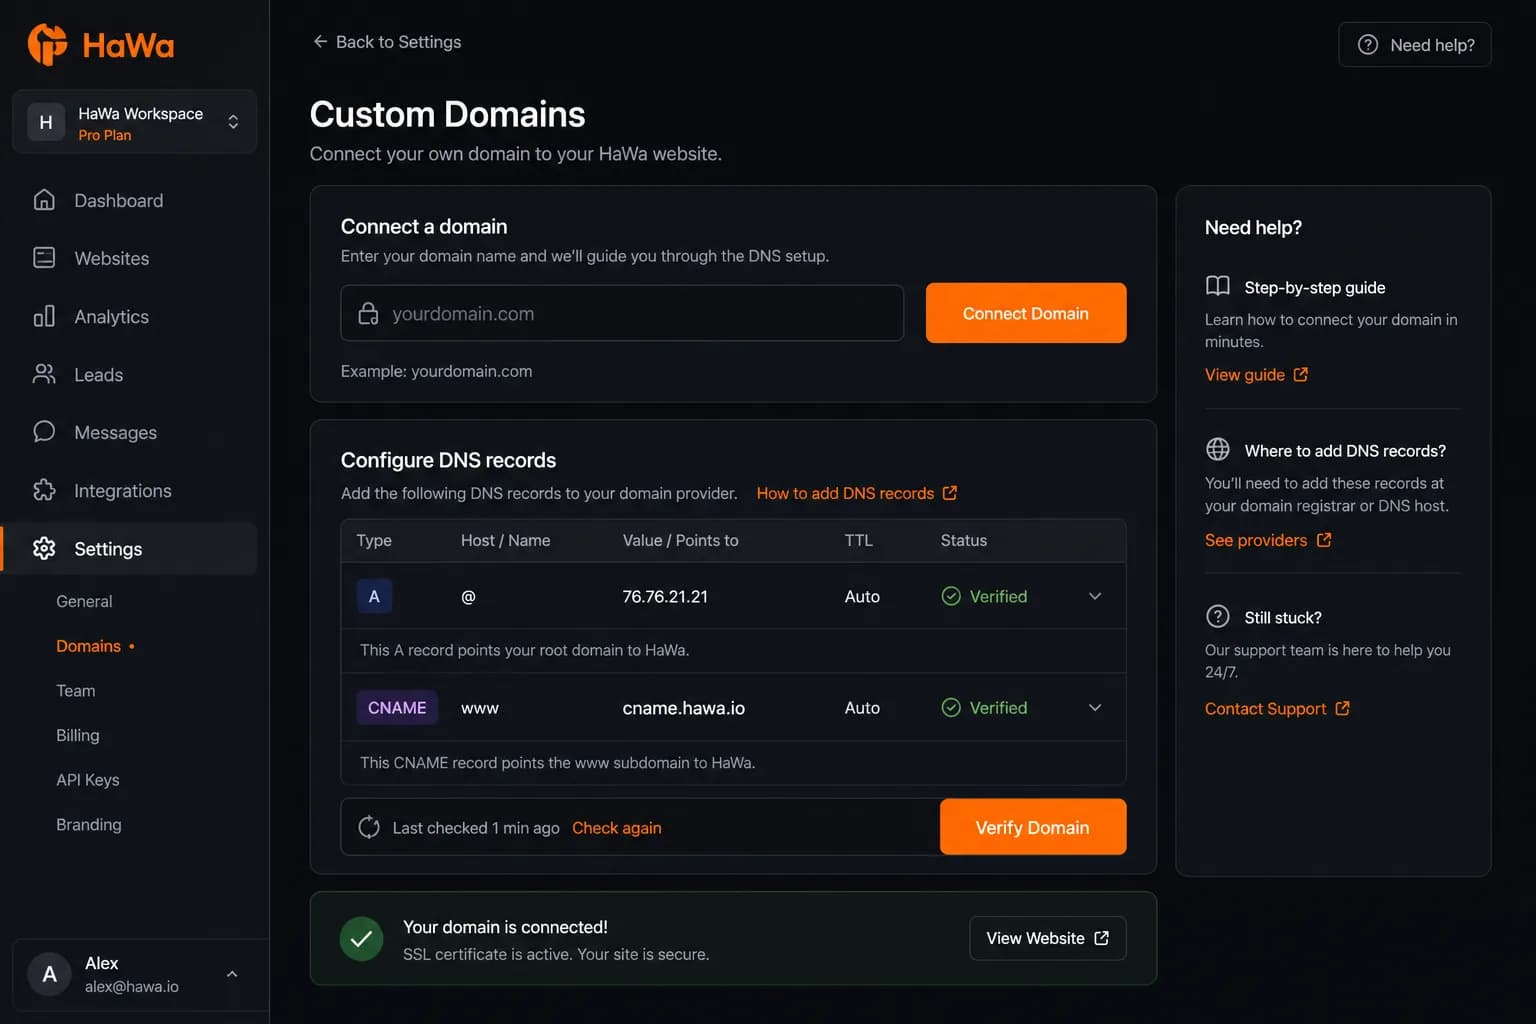Click external link icon next to Contact Support
This screenshot has height=1024, width=1536.
point(1342,708)
